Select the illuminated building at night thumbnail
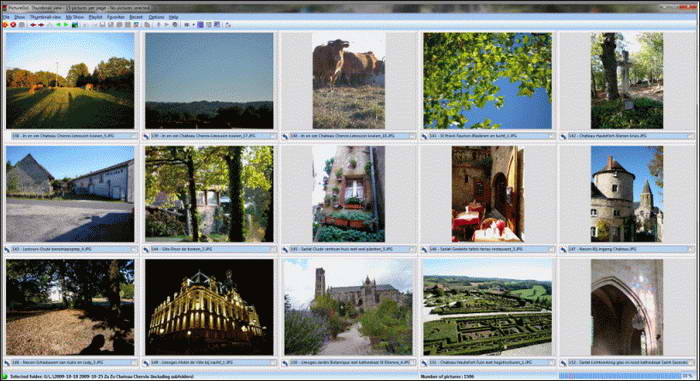700x381 pixels. coord(209,308)
